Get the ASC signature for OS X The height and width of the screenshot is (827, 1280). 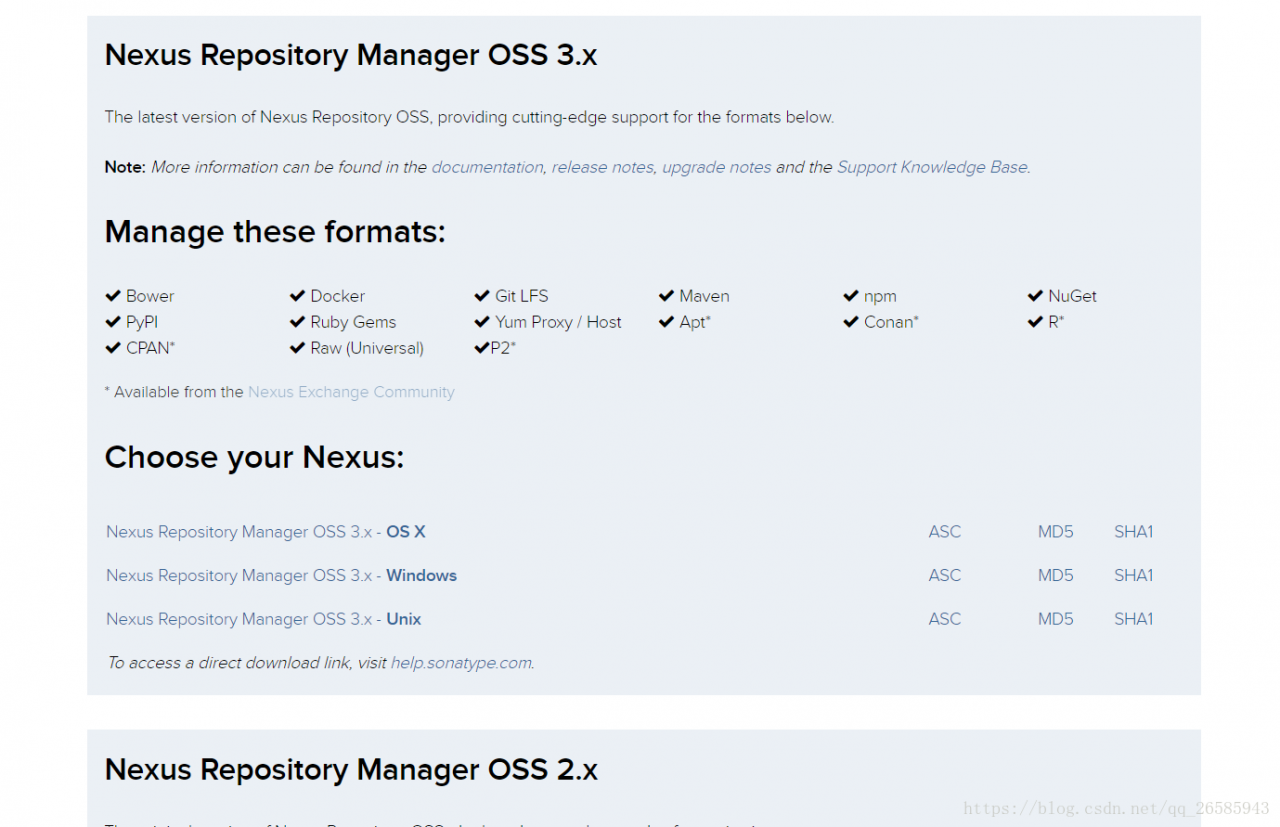click(944, 532)
